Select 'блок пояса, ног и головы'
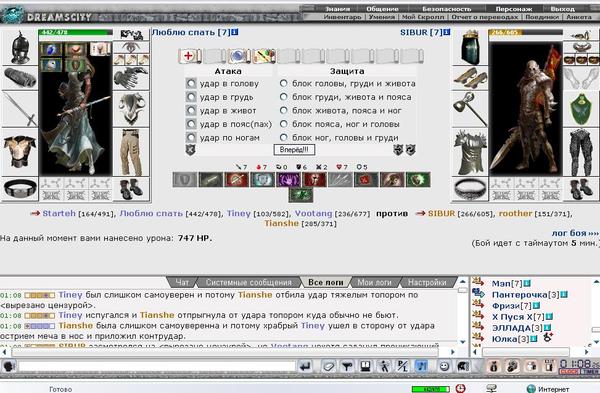 (284, 124)
